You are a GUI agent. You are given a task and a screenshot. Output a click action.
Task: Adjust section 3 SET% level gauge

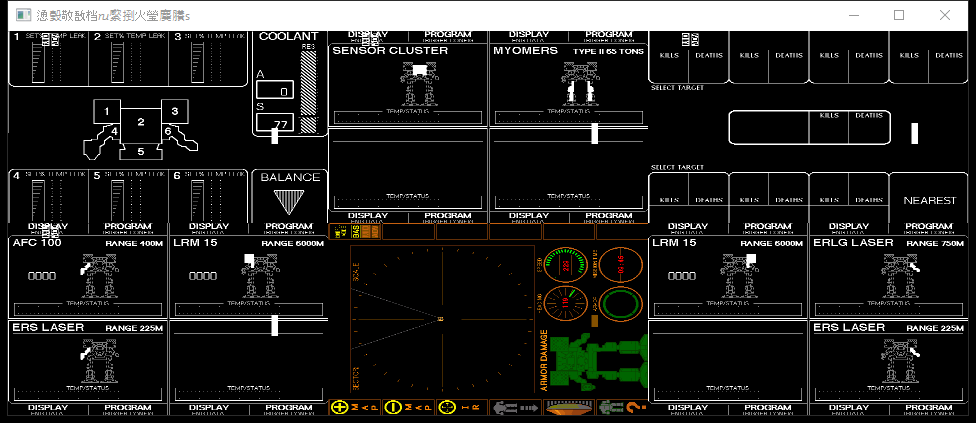coord(198,63)
